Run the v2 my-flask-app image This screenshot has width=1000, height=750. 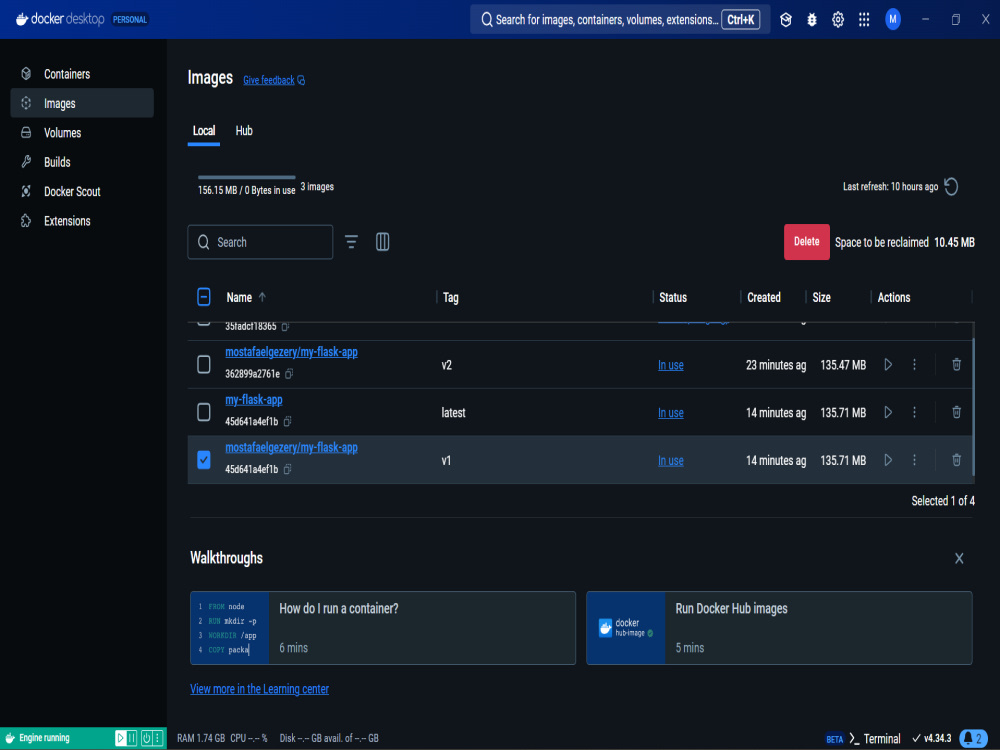[888, 365]
